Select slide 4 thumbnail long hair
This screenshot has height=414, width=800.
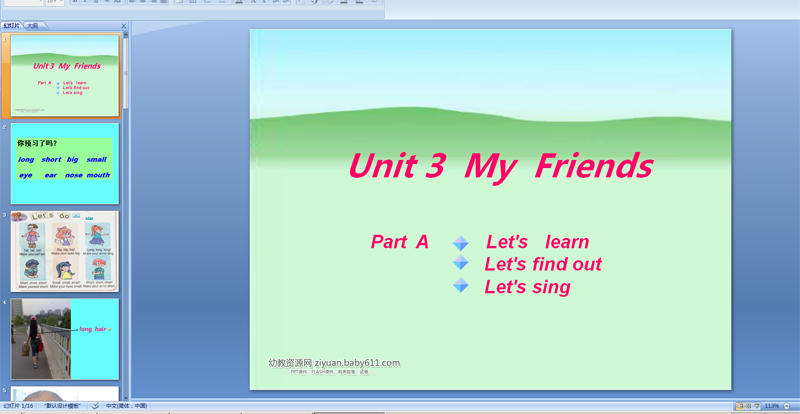pos(65,339)
